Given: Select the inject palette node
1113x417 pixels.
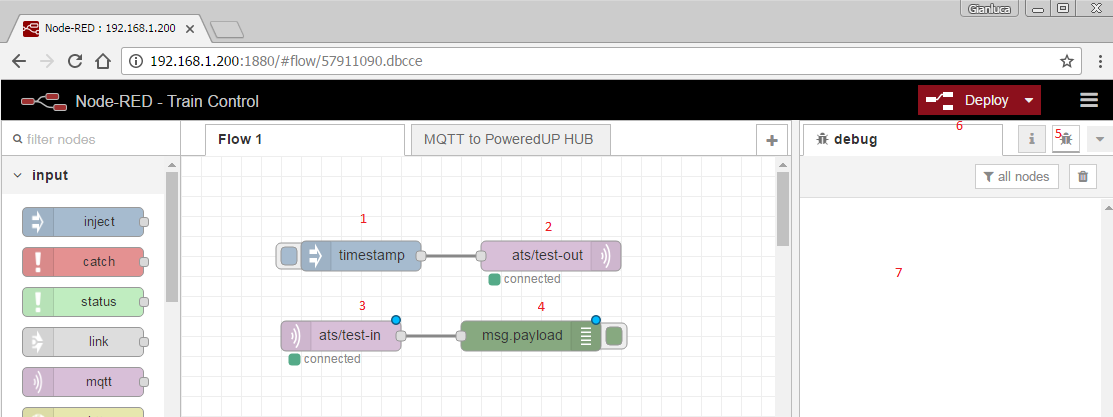Looking at the screenshot, I should [82, 222].
